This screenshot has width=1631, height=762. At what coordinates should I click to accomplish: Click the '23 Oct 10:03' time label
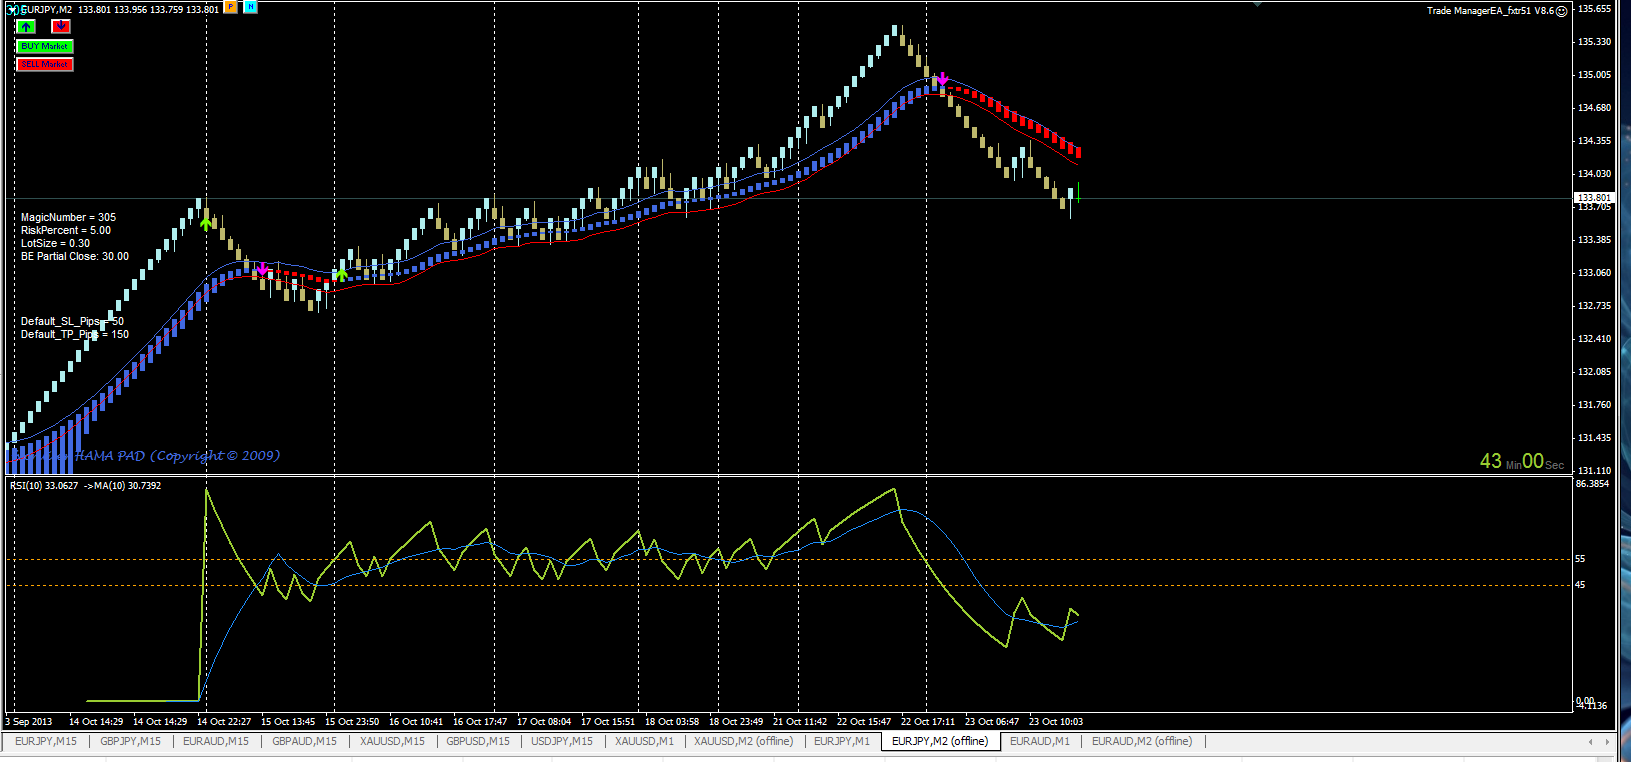(1056, 721)
